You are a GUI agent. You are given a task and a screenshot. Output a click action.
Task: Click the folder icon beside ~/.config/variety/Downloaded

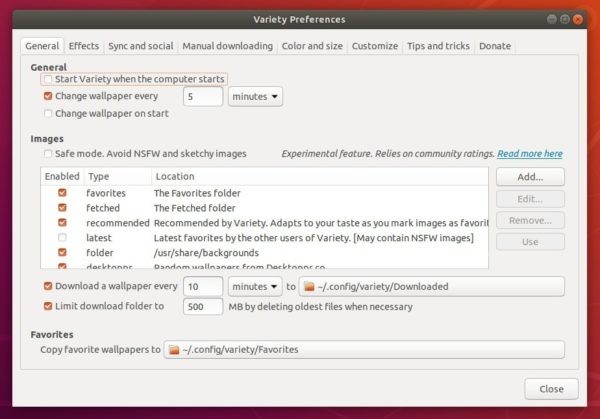(x=310, y=287)
